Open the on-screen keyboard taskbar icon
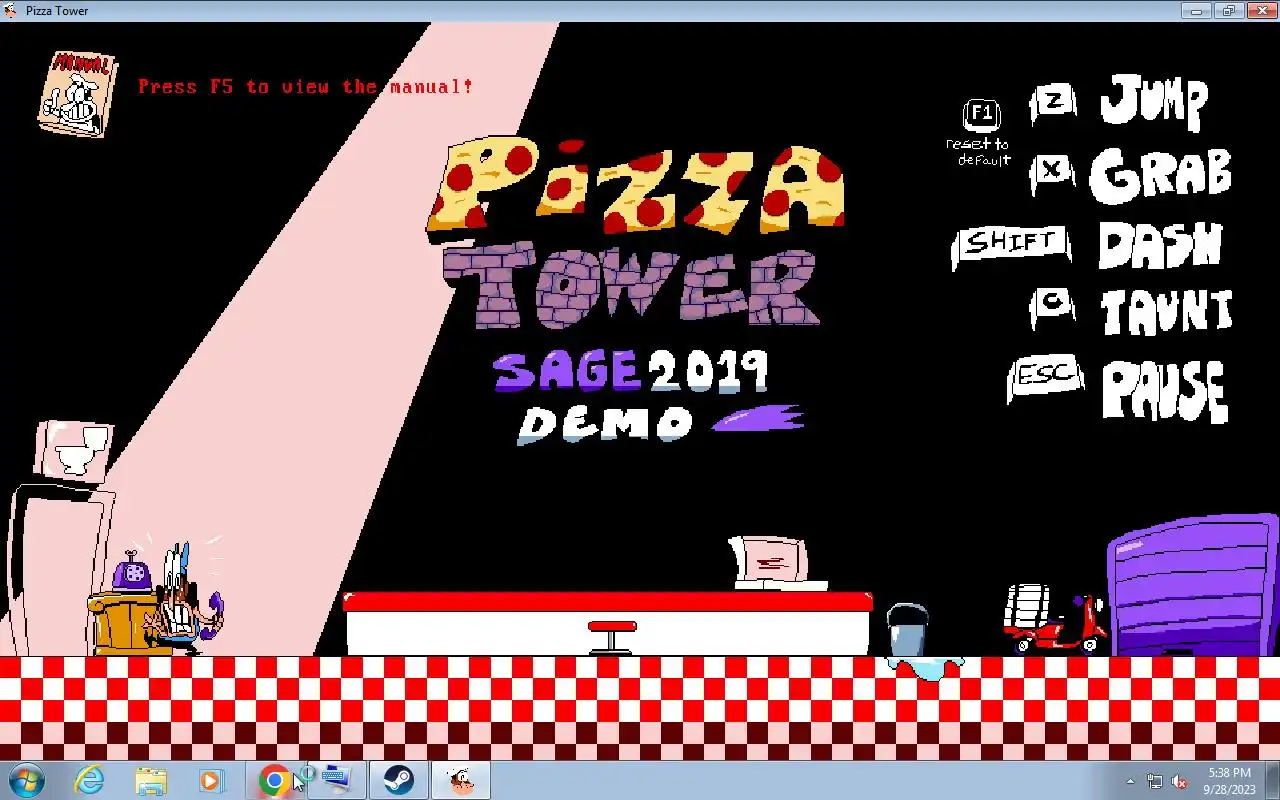This screenshot has width=1280, height=800. (x=336, y=780)
